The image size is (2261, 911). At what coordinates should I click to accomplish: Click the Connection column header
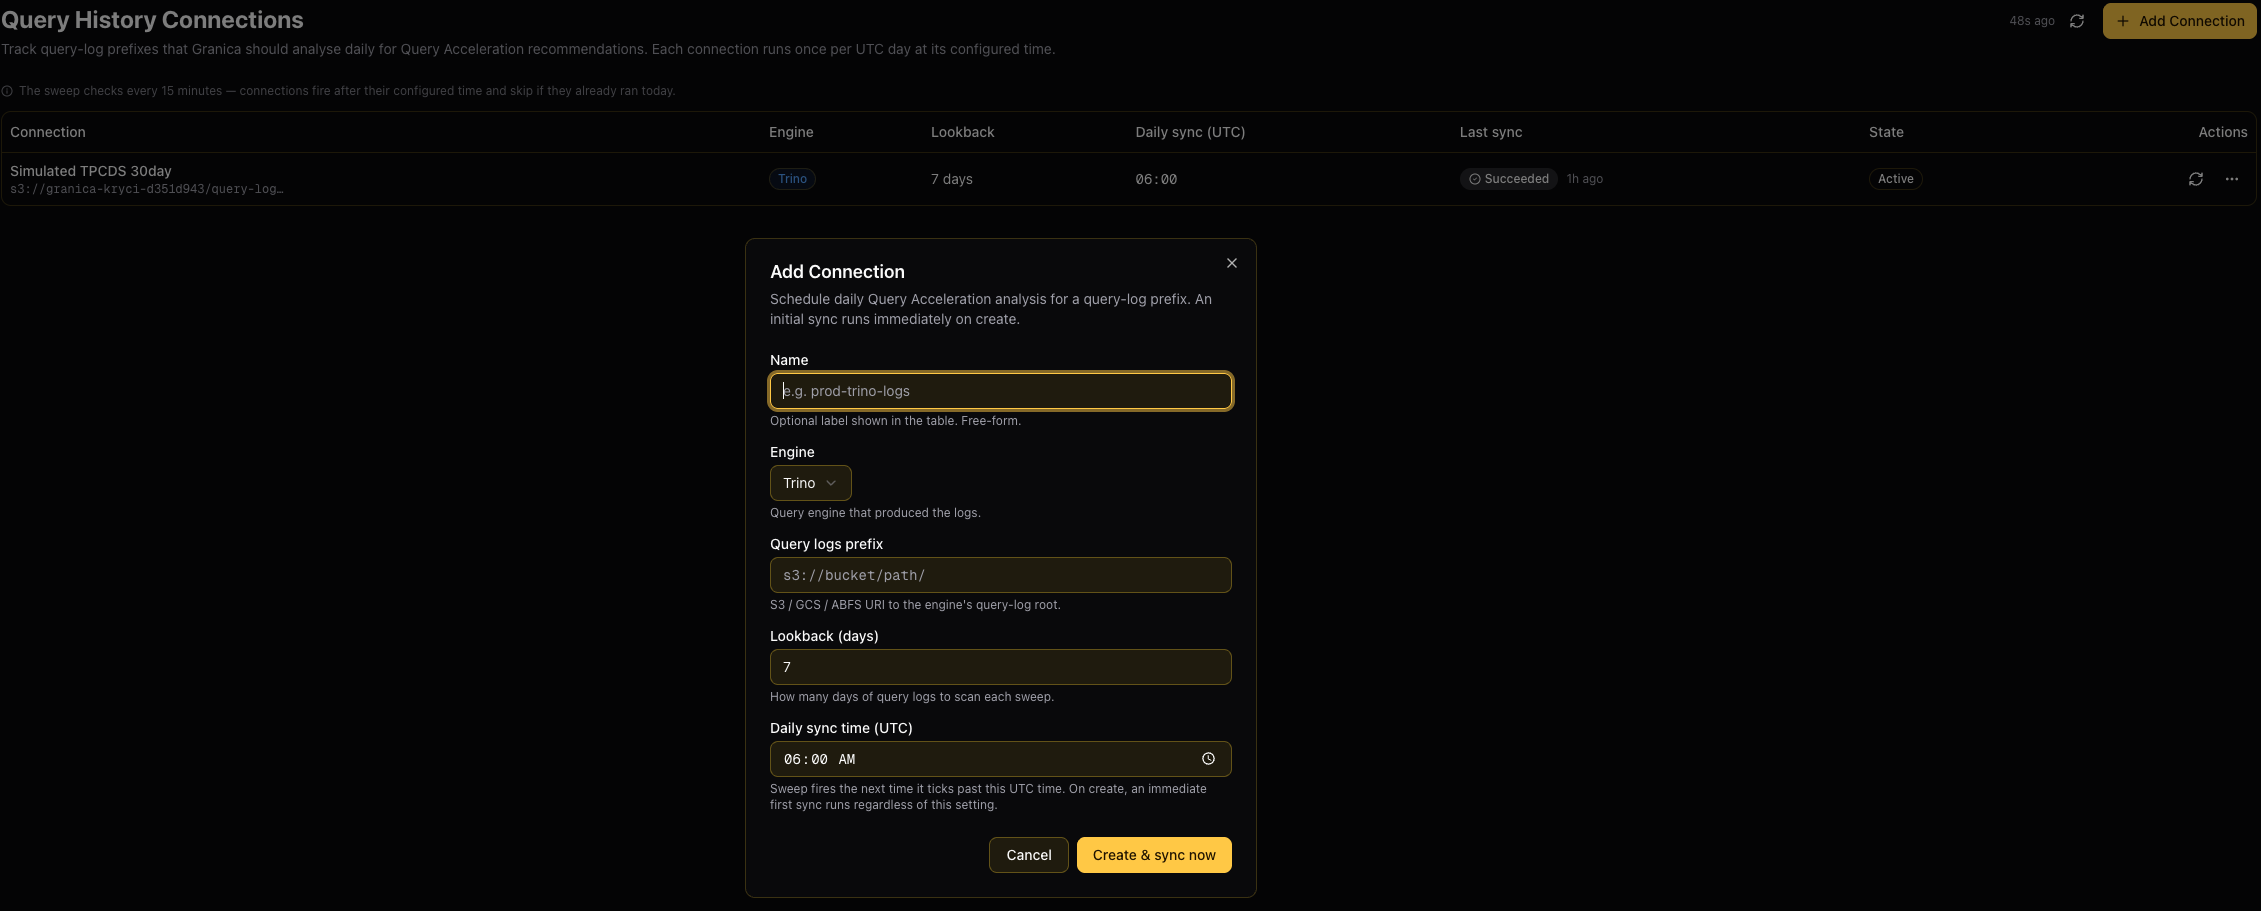pos(48,132)
